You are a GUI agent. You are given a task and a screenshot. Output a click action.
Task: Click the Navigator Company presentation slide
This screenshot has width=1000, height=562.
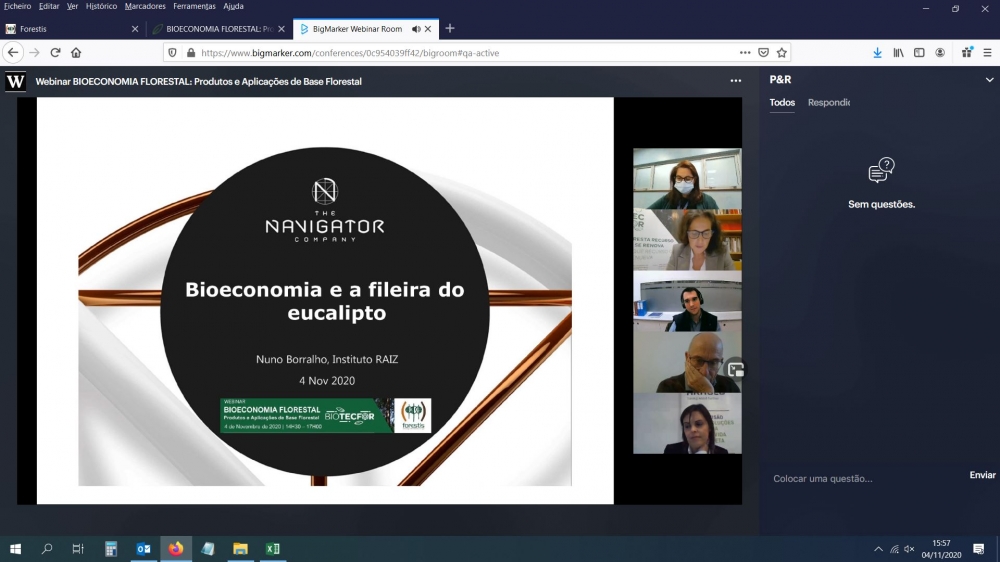pos(325,300)
